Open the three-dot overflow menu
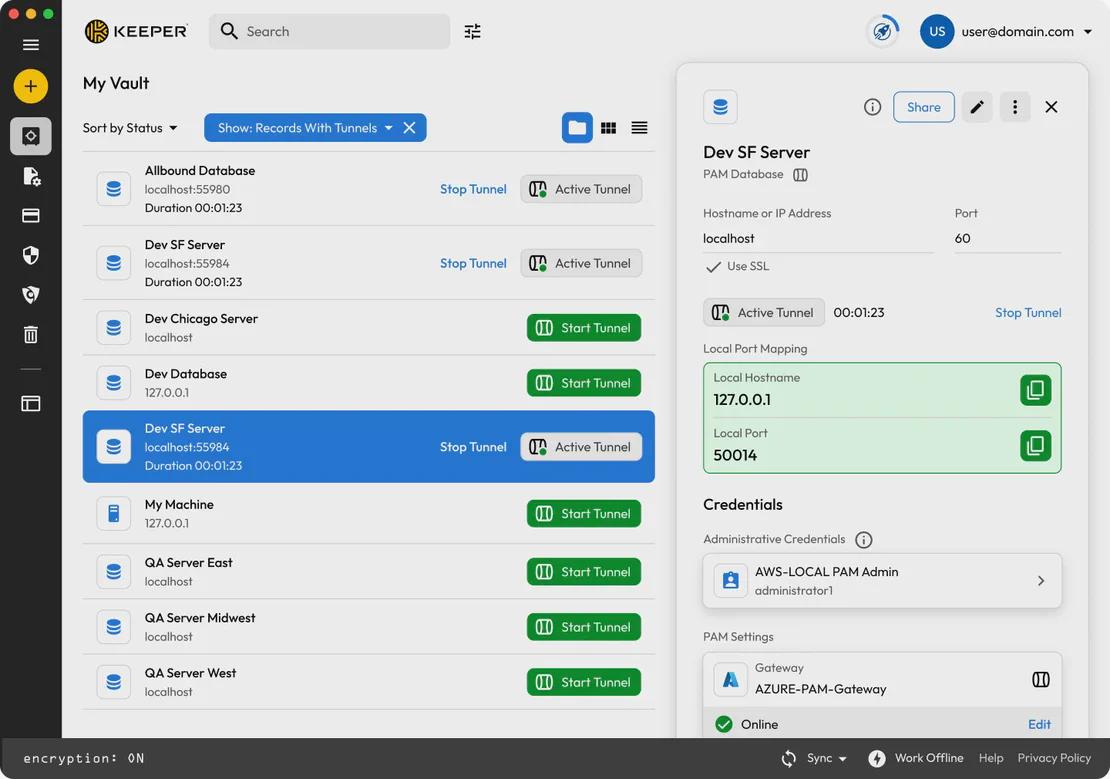The height and width of the screenshot is (779, 1110). pos(1015,106)
